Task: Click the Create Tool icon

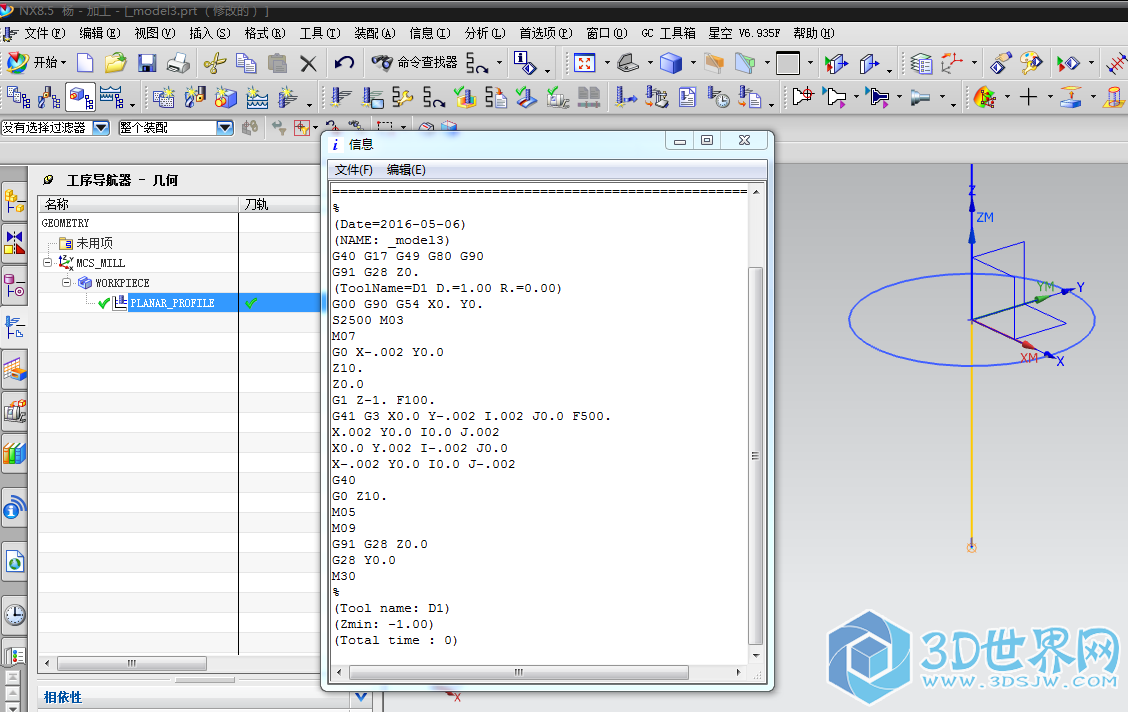Action: tap(194, 97)
